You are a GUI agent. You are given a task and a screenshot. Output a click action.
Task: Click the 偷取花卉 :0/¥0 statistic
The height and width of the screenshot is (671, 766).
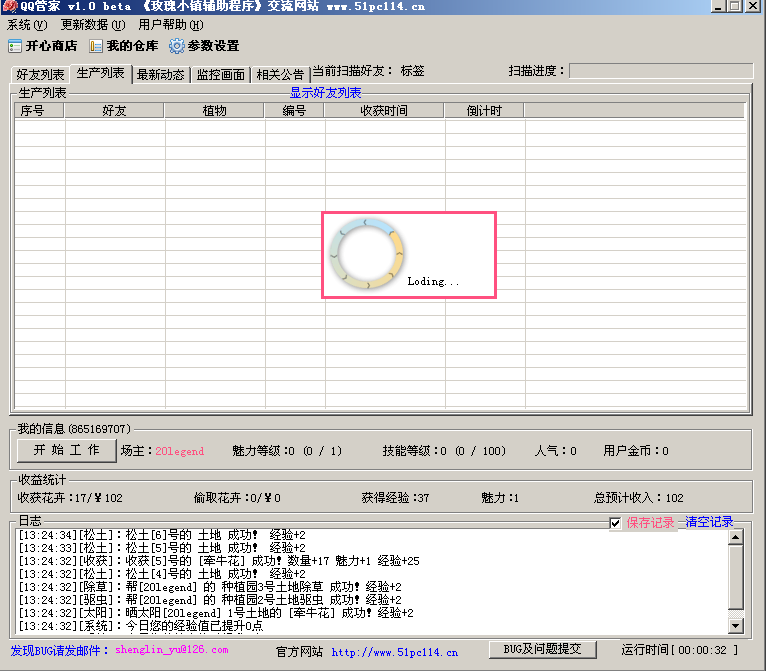pyautogui.click(x=237, y=498)
